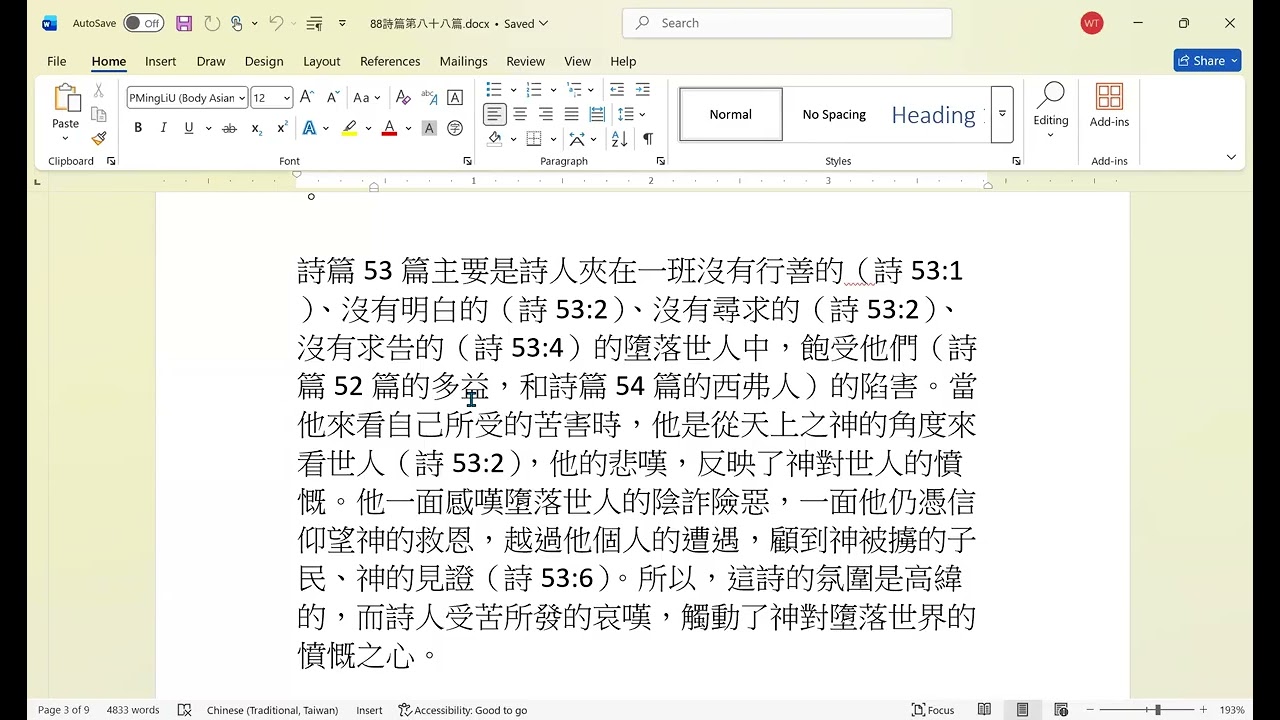Apply red font color
The image size is (1280, 720).
[x=389, y=128]
